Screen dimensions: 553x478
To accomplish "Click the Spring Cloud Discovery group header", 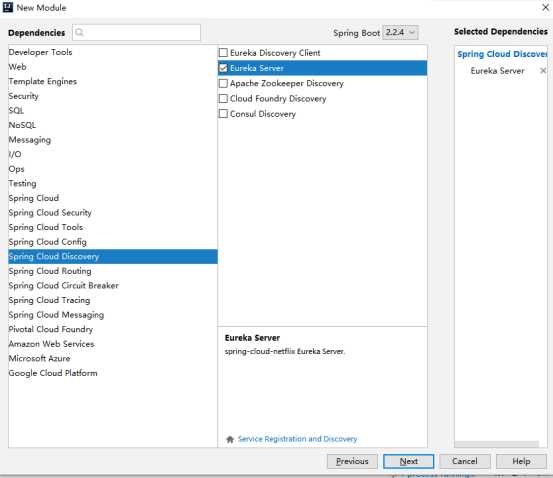I will click(502, 54).
